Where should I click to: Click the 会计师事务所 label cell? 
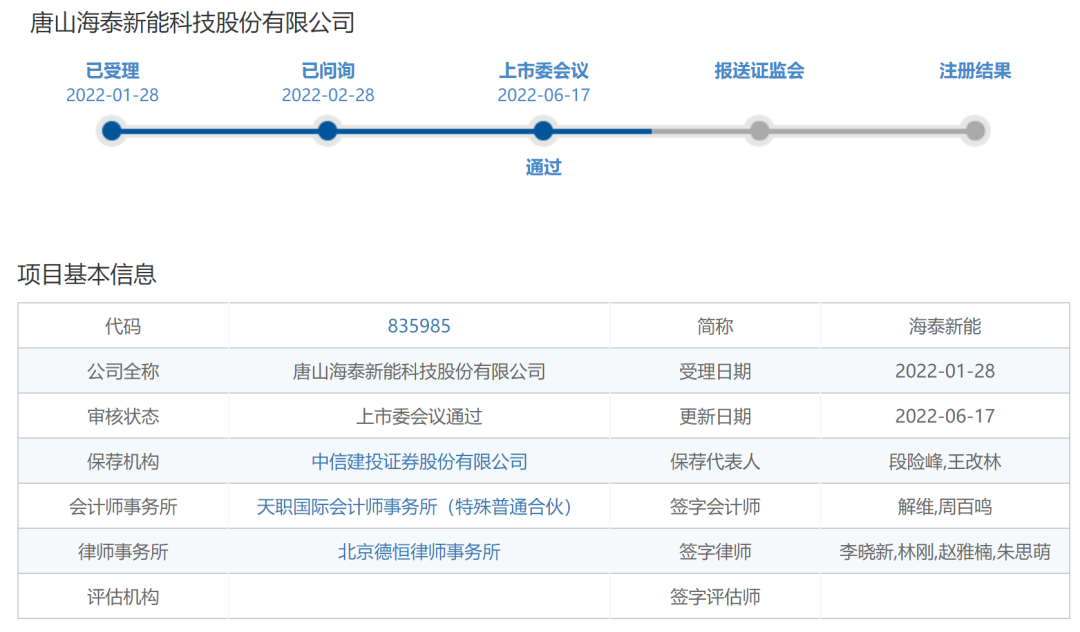coord(123,507)
